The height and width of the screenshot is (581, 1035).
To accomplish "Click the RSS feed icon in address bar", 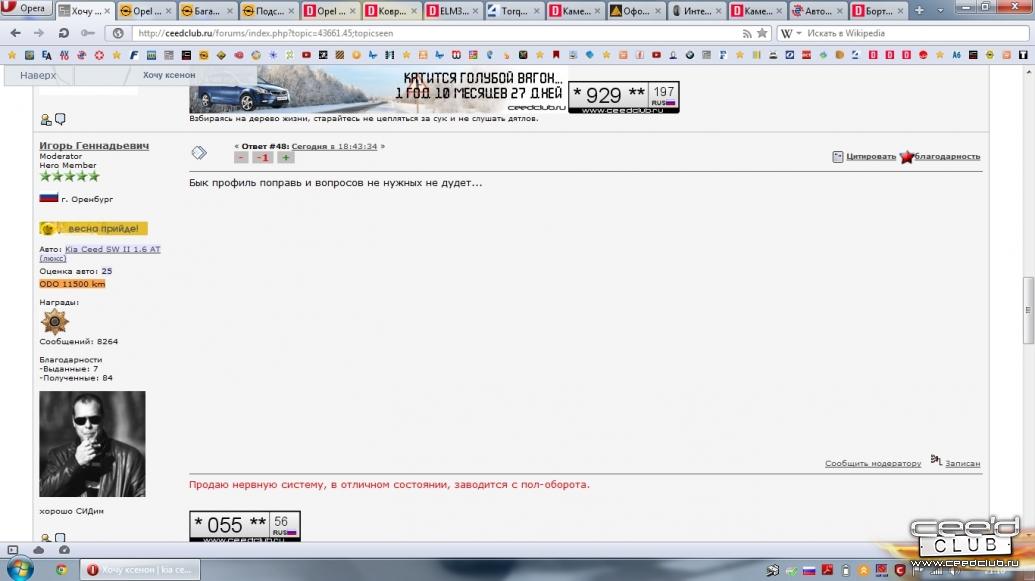I will point(747,34).
